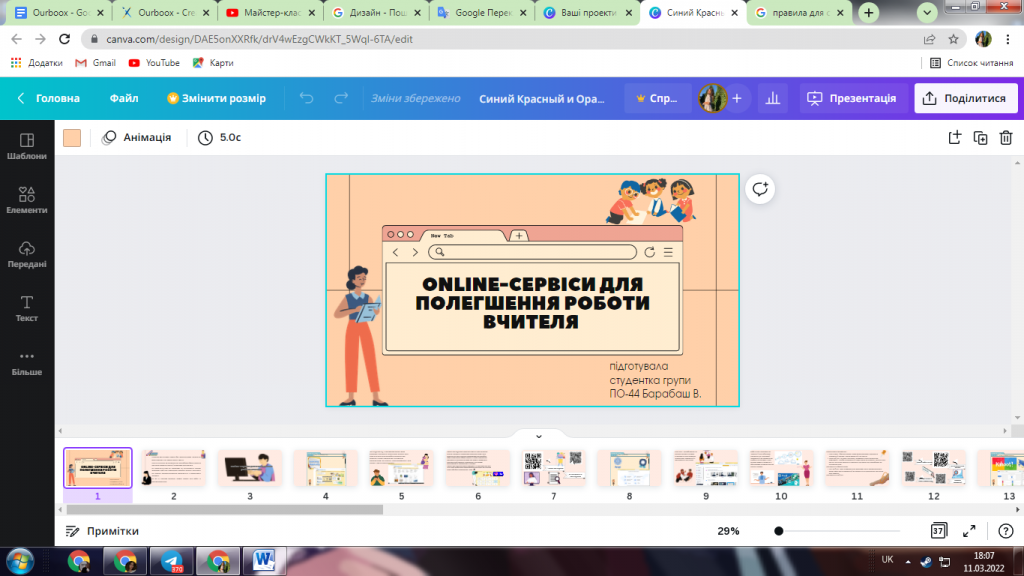Click the Поділитися share button
Screen dimensions: 1024x576
965,98
